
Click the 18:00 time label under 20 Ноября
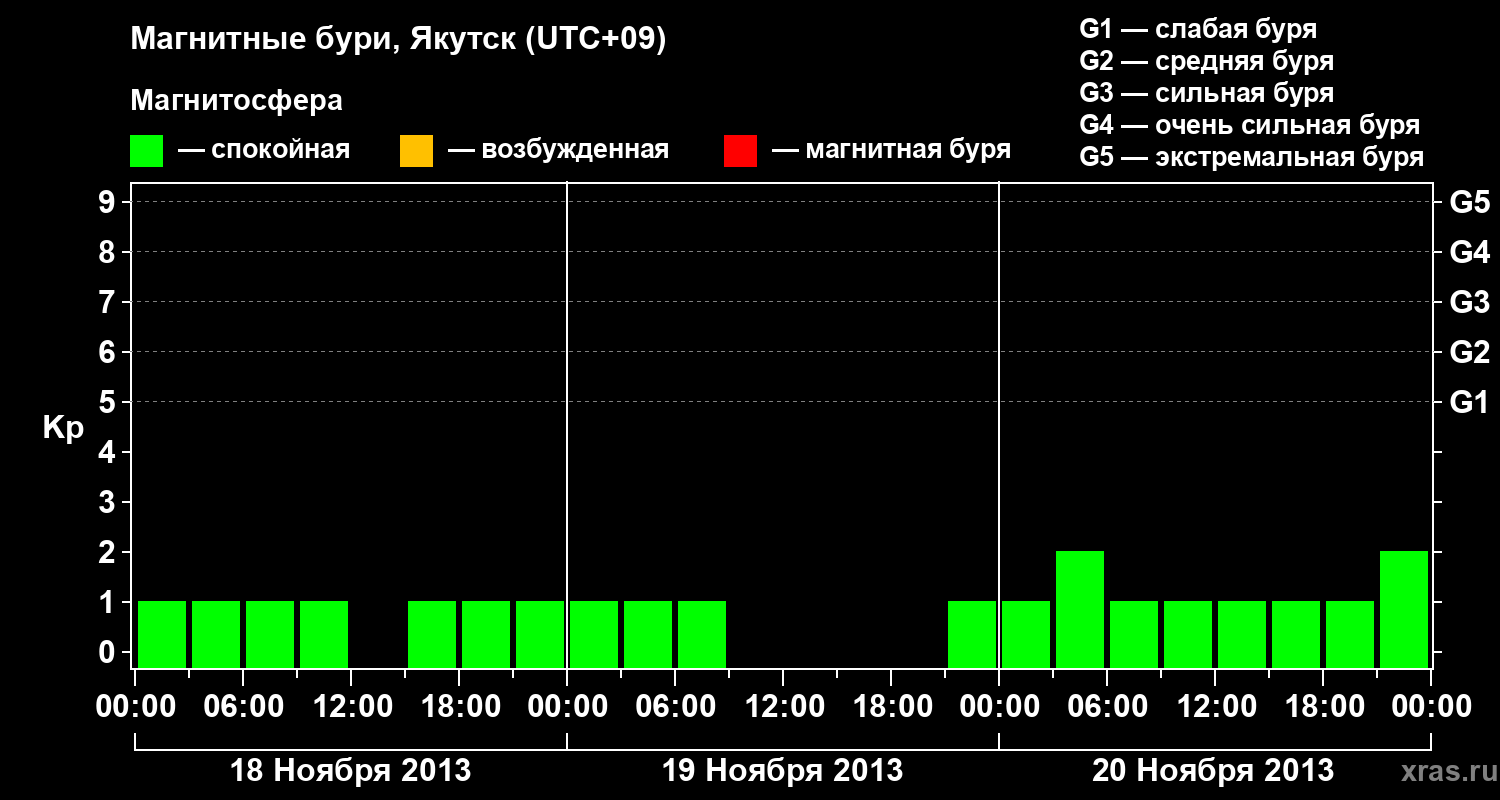1323,706
